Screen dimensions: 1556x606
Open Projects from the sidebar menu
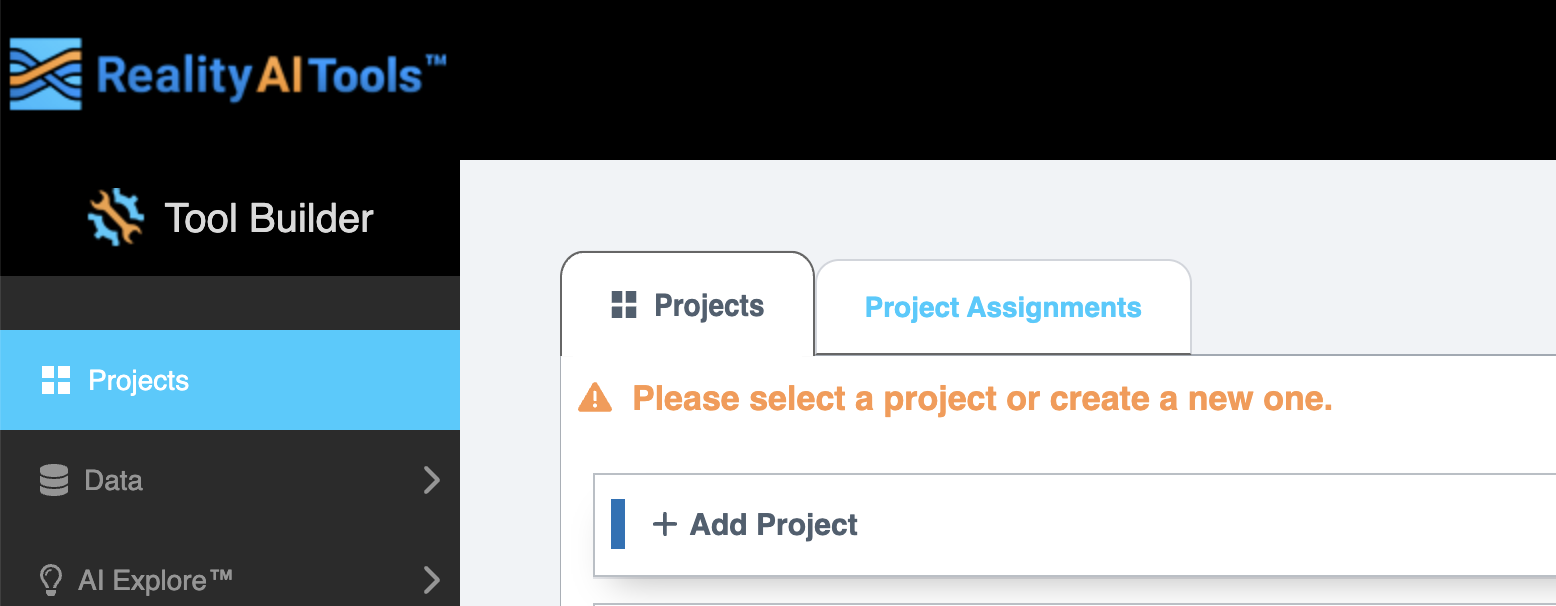click(138, 380)
